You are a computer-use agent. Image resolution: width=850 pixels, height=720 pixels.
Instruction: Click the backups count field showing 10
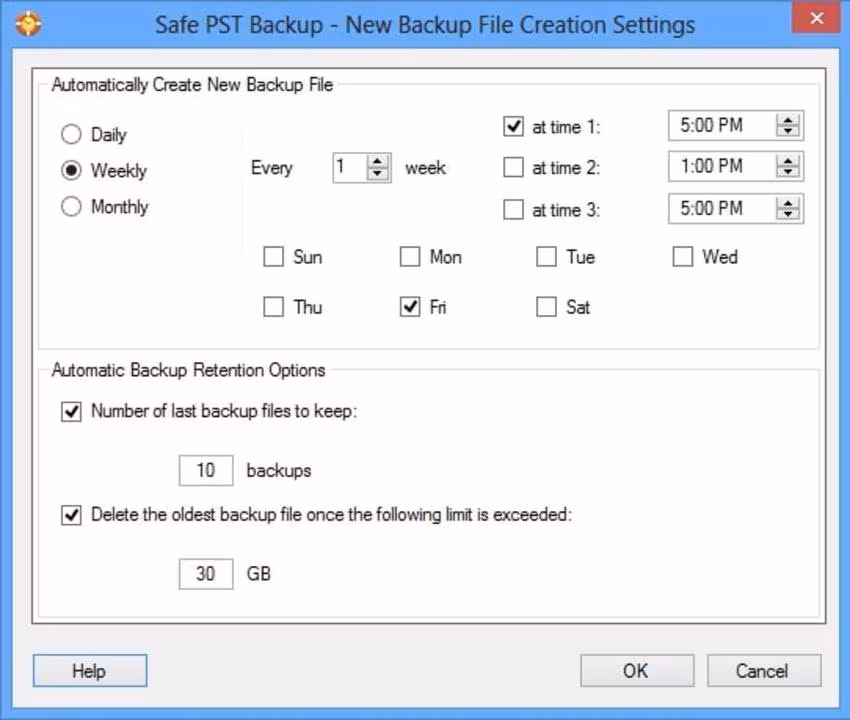point(205,470)
